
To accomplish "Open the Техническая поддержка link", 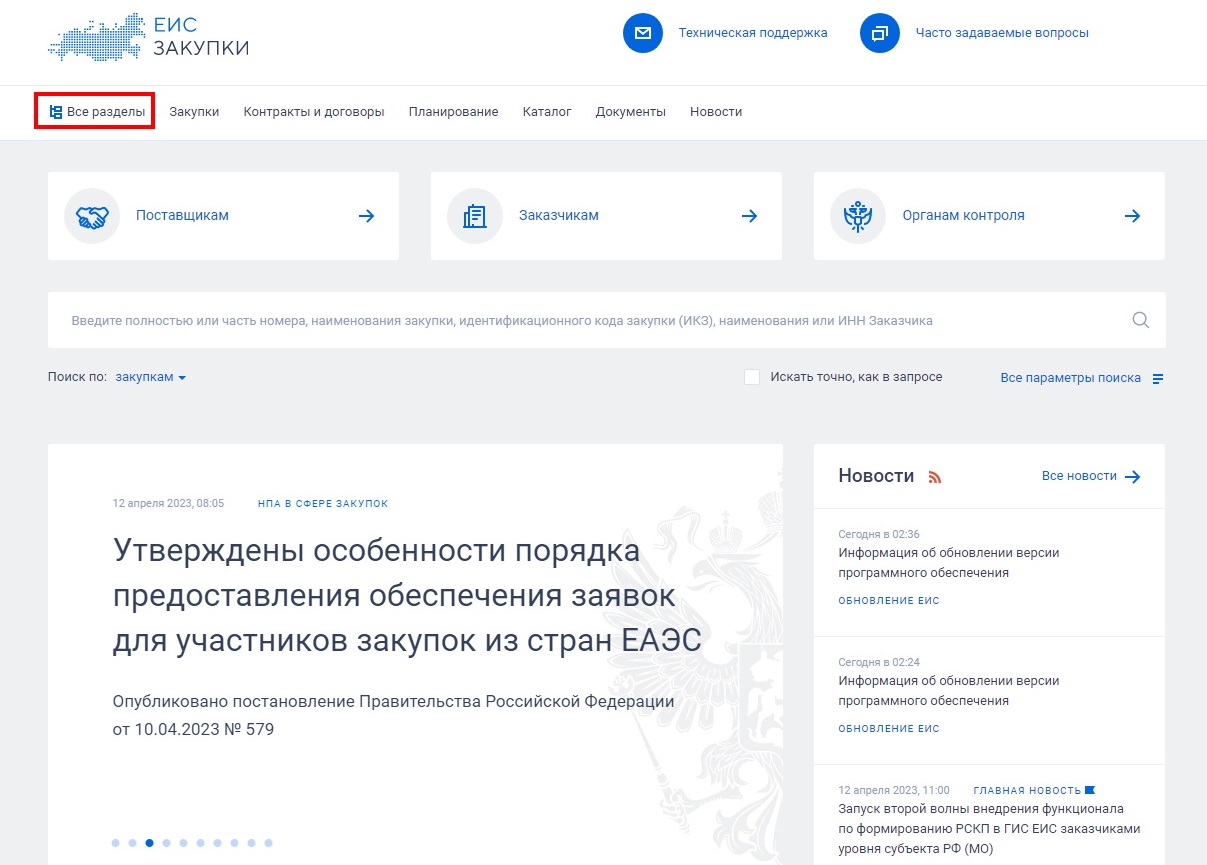I will point(753,33).
